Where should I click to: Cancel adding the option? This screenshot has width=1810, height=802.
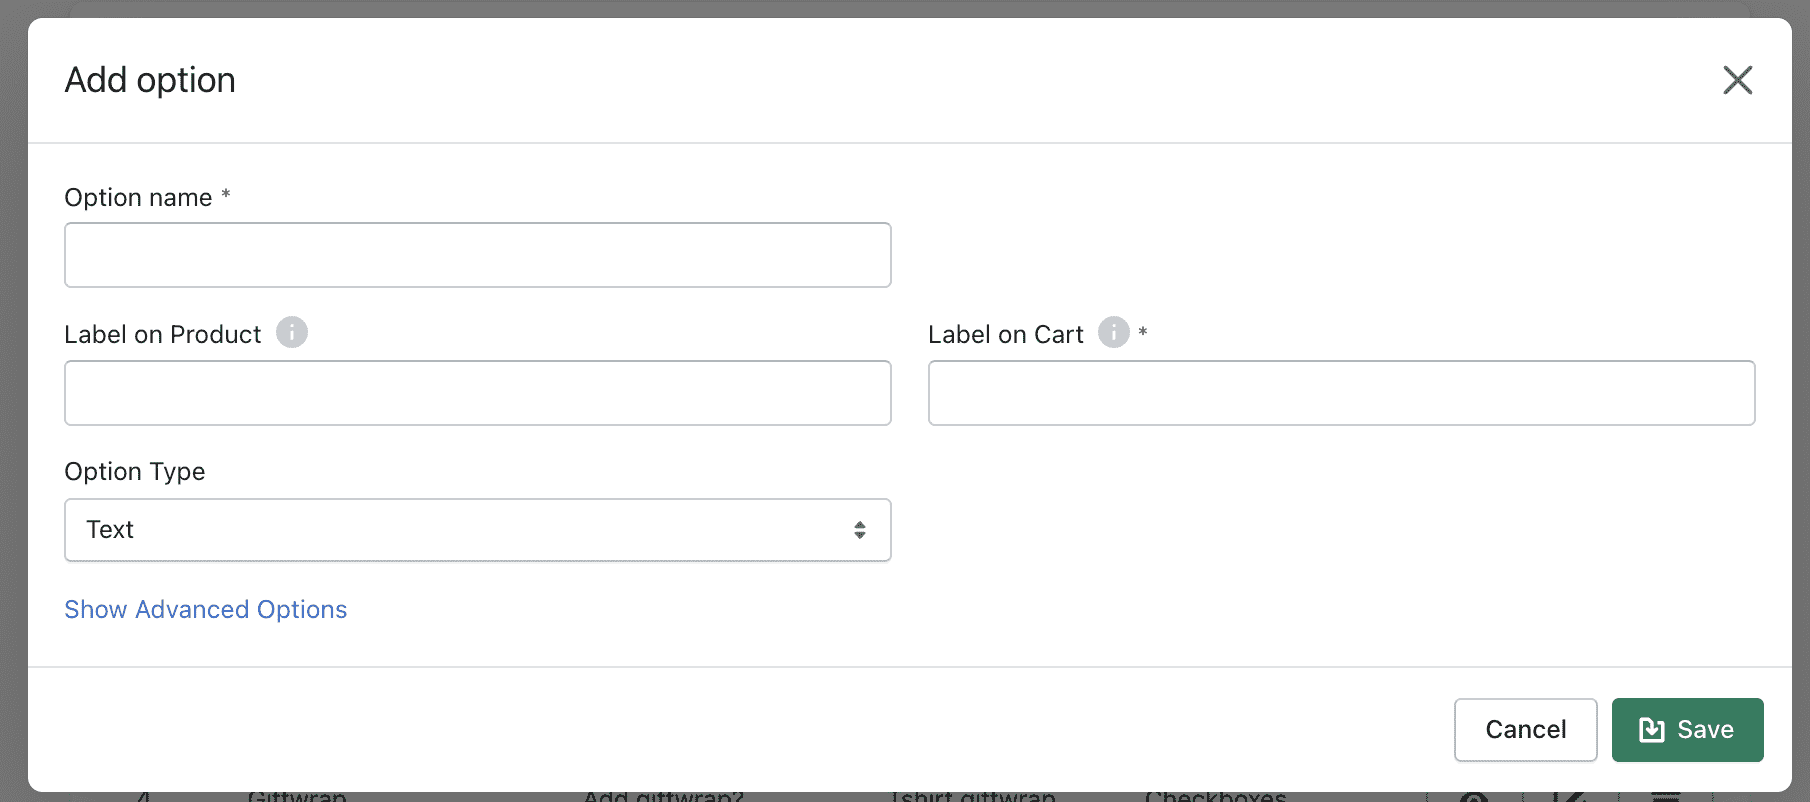click(1526, 730)
